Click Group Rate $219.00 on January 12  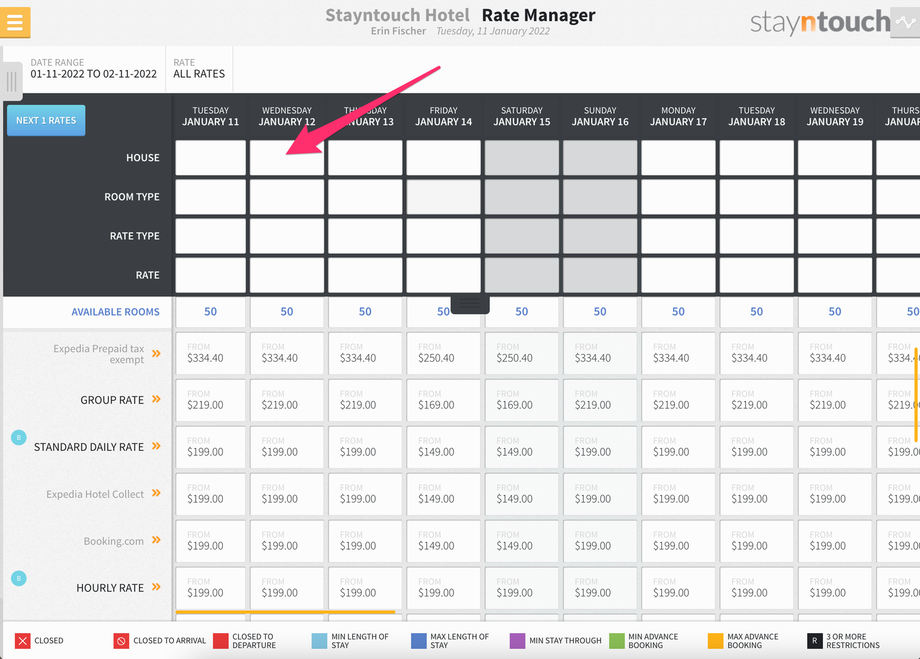[x=287, y=400]
